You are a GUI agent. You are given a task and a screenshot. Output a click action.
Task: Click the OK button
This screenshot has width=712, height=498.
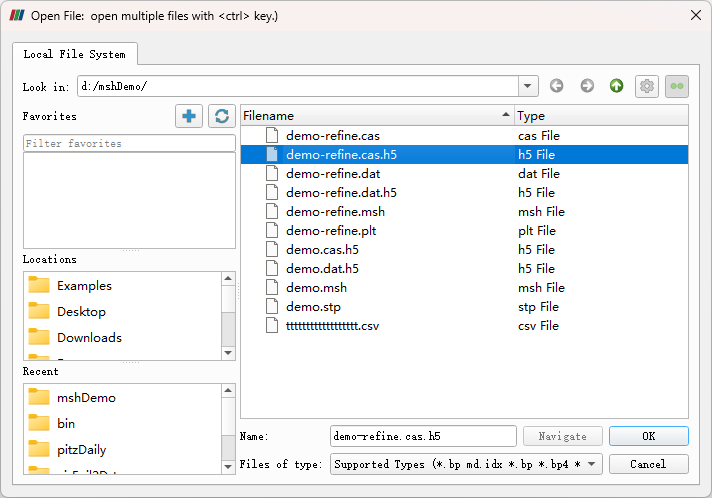[x=648, y=436]
